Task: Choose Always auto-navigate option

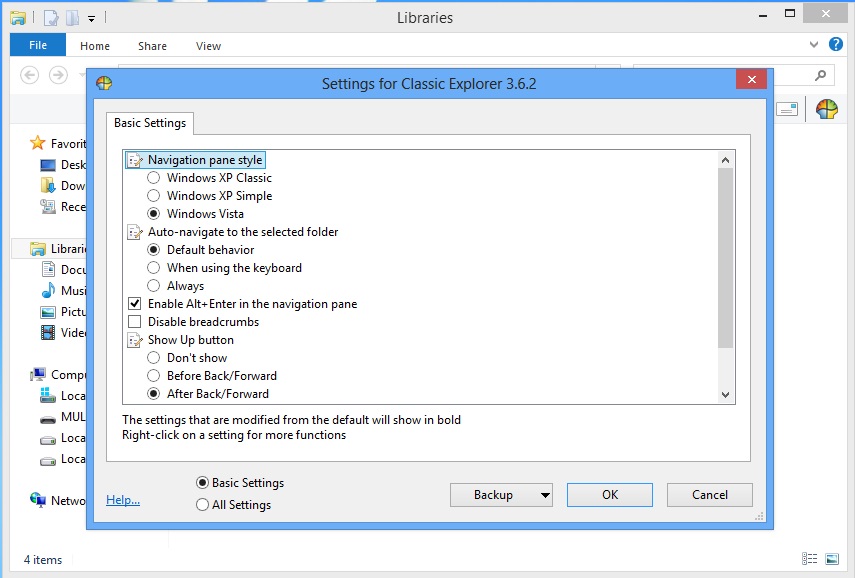Action: click(x=154, y=286)
